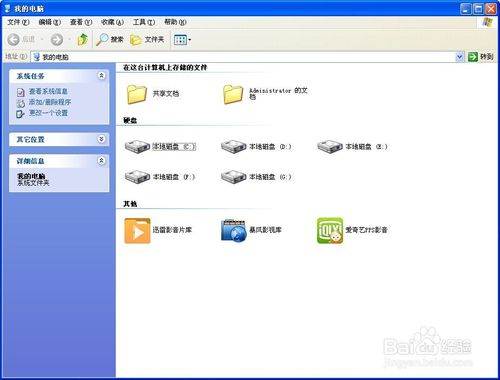Screen dimensions: 500x380
Task: Click the 详细信息 panel header text
Action: tap(30, 161)
